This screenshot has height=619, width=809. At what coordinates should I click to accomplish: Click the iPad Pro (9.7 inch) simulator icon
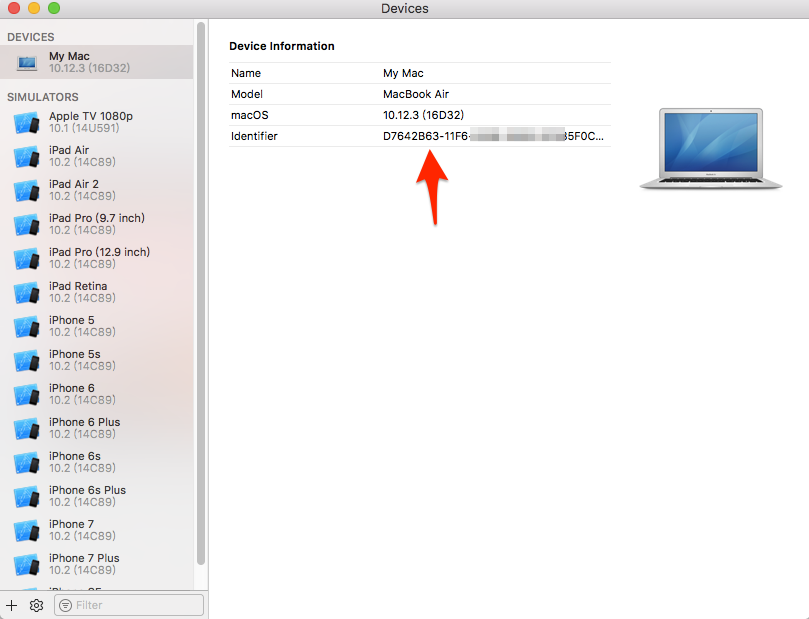[26, 225]
